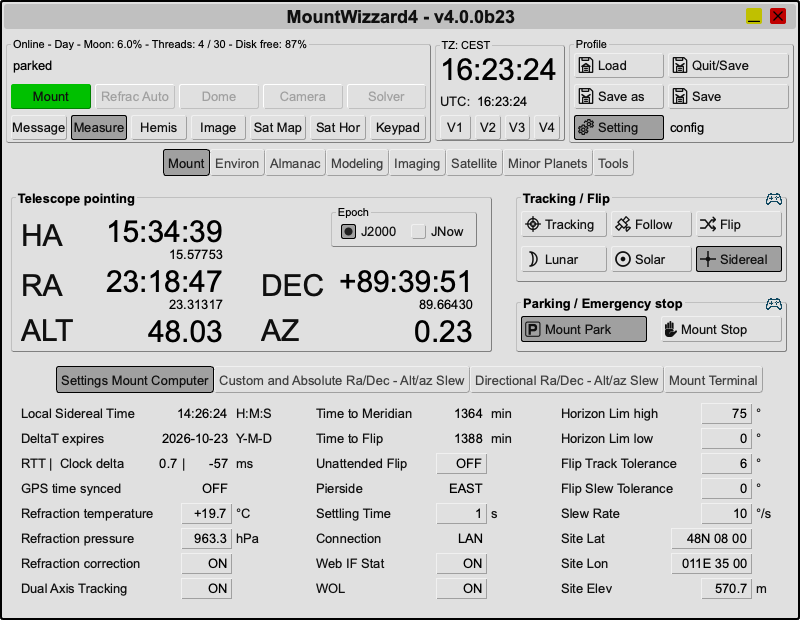This screenshot has height=620, width=800.
Task: Edit Horizon Lim high value
Action: pos(727,414)
